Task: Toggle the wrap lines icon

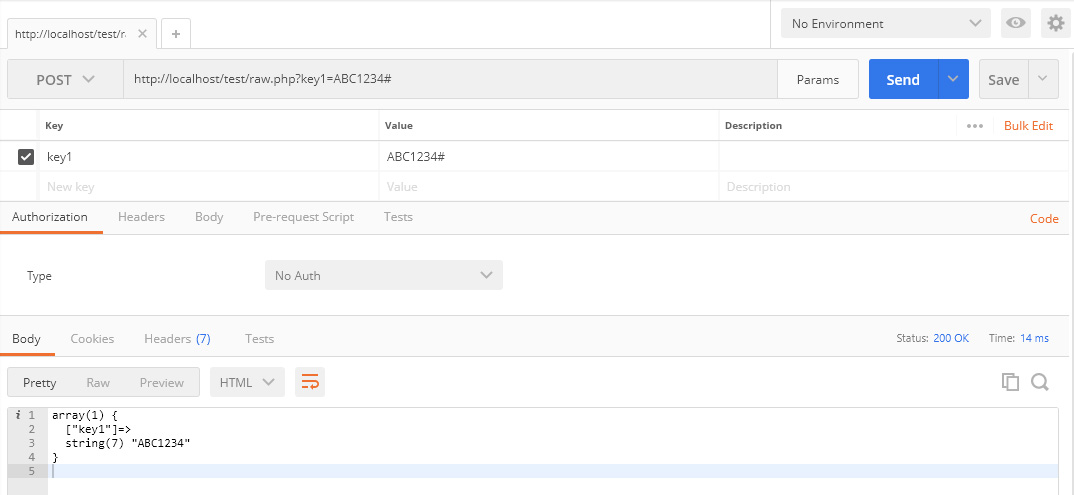Action: [310, 382]
